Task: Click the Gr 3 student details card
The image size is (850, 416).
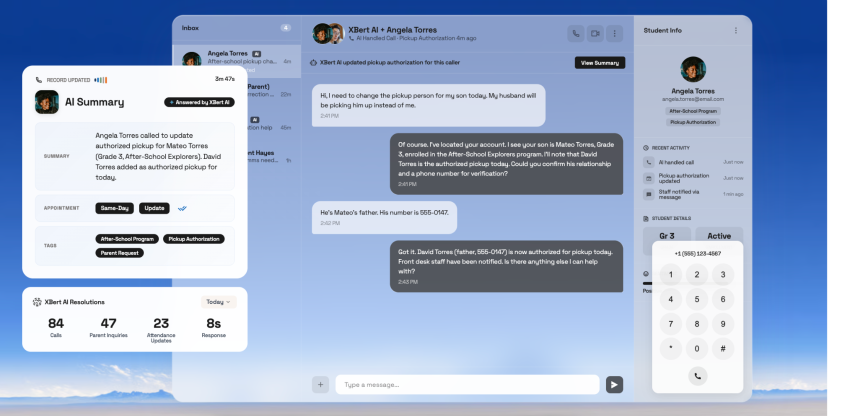Action: tap(667, 235)
